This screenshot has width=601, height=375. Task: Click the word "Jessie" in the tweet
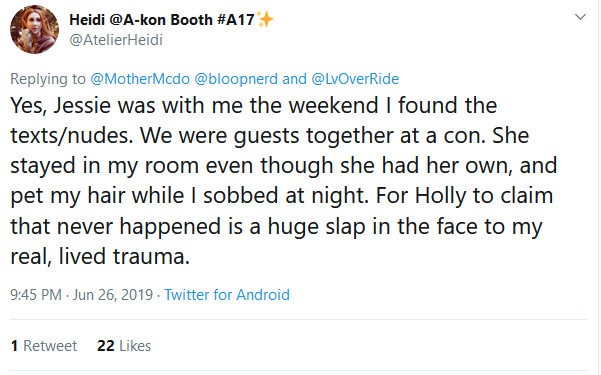click(82, 105)
